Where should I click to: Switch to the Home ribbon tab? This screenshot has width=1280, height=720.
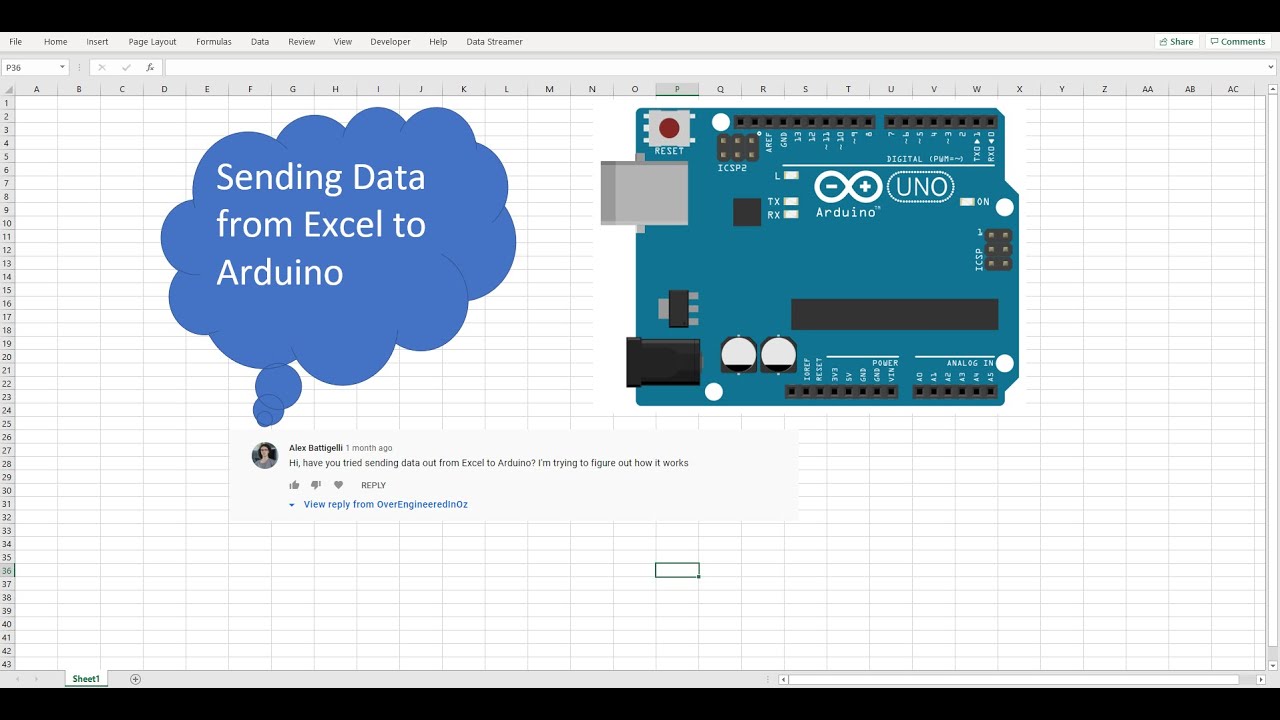(55, 42)
